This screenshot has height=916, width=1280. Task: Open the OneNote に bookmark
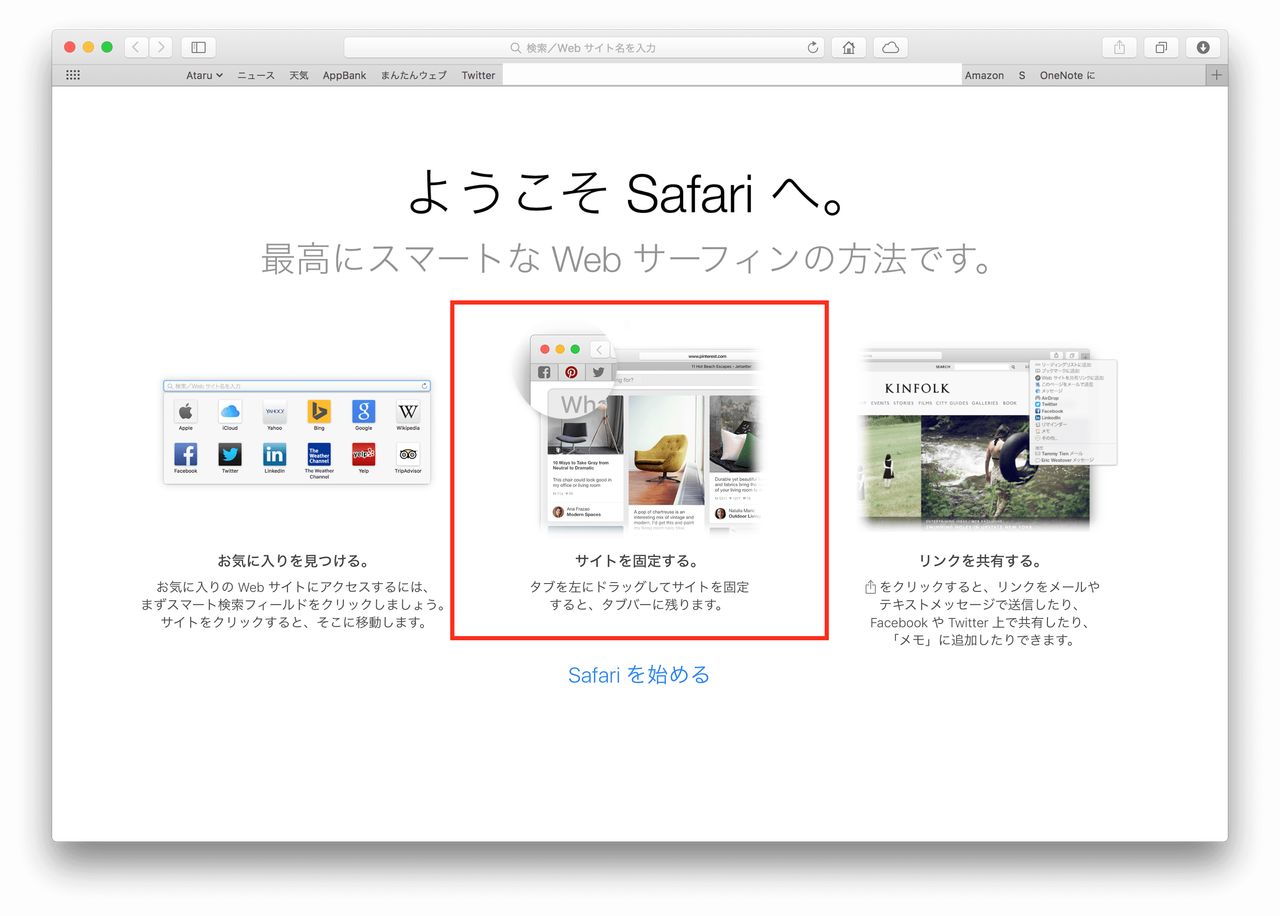point(1067,75)
